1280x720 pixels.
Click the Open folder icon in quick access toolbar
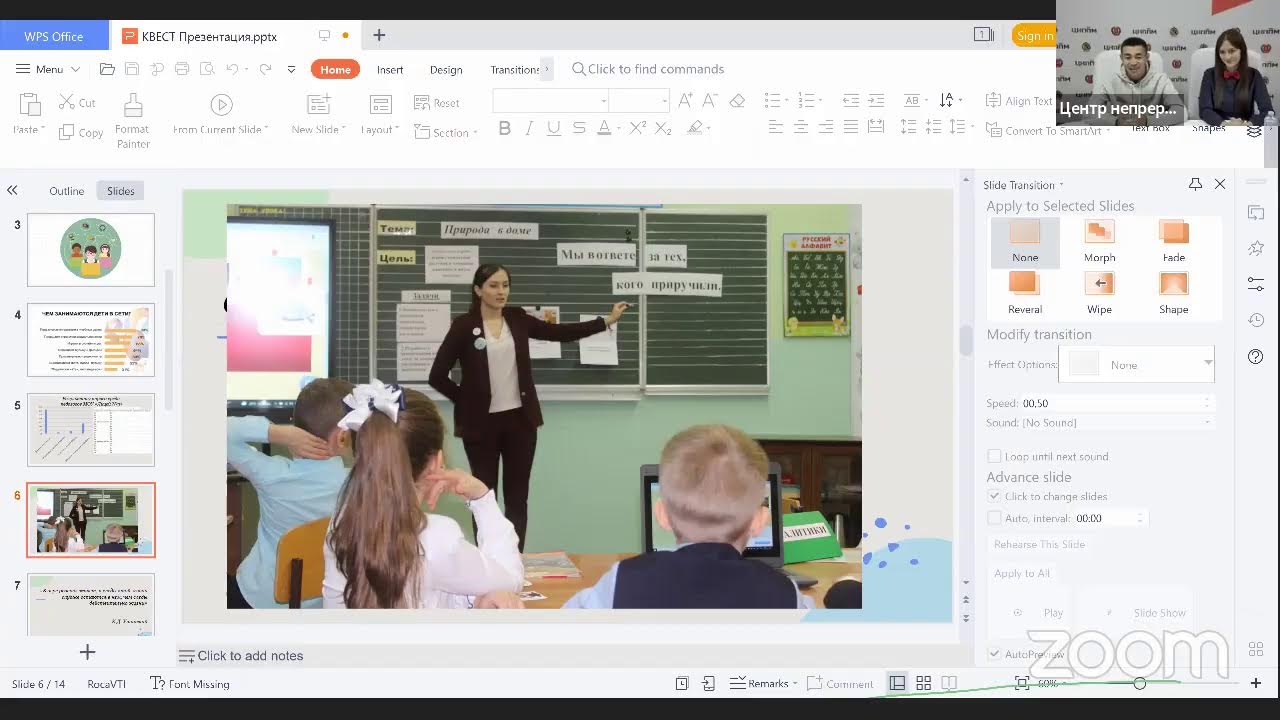(x=107, y=69)
